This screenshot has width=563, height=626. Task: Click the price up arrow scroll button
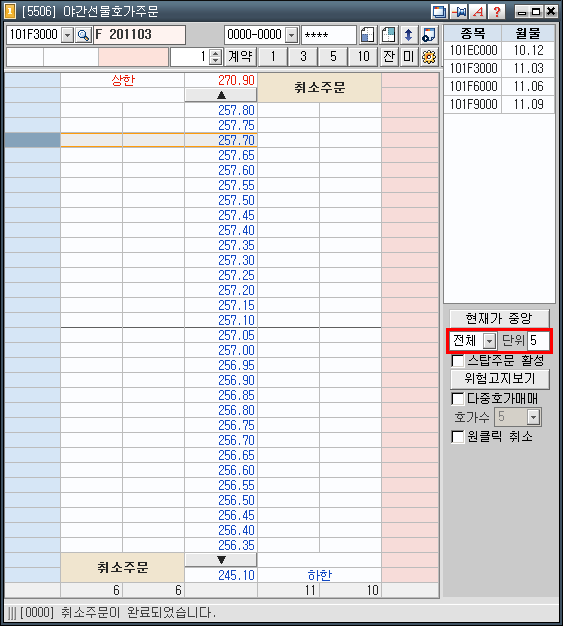coord(221,95)
